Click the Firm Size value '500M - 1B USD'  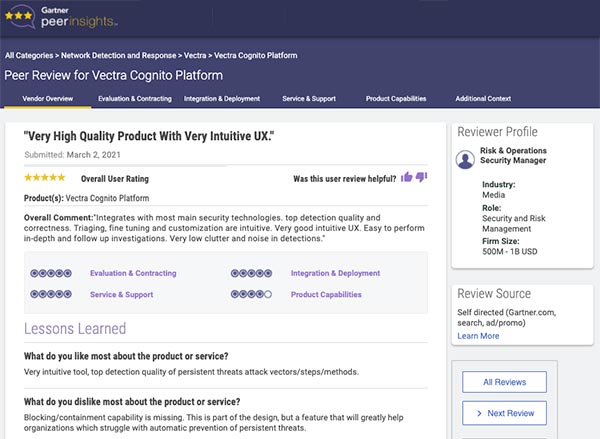[510, 252]
